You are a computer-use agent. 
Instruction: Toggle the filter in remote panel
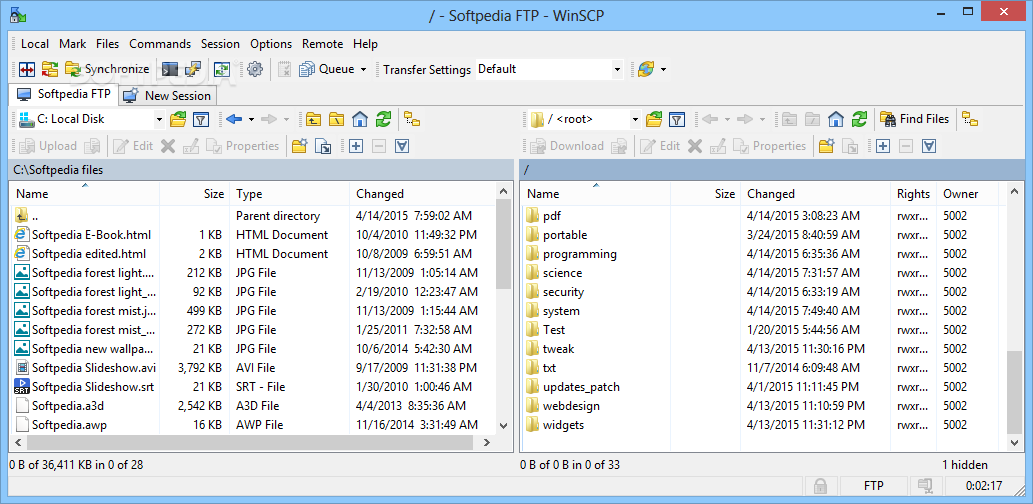[x=677, y=119]
